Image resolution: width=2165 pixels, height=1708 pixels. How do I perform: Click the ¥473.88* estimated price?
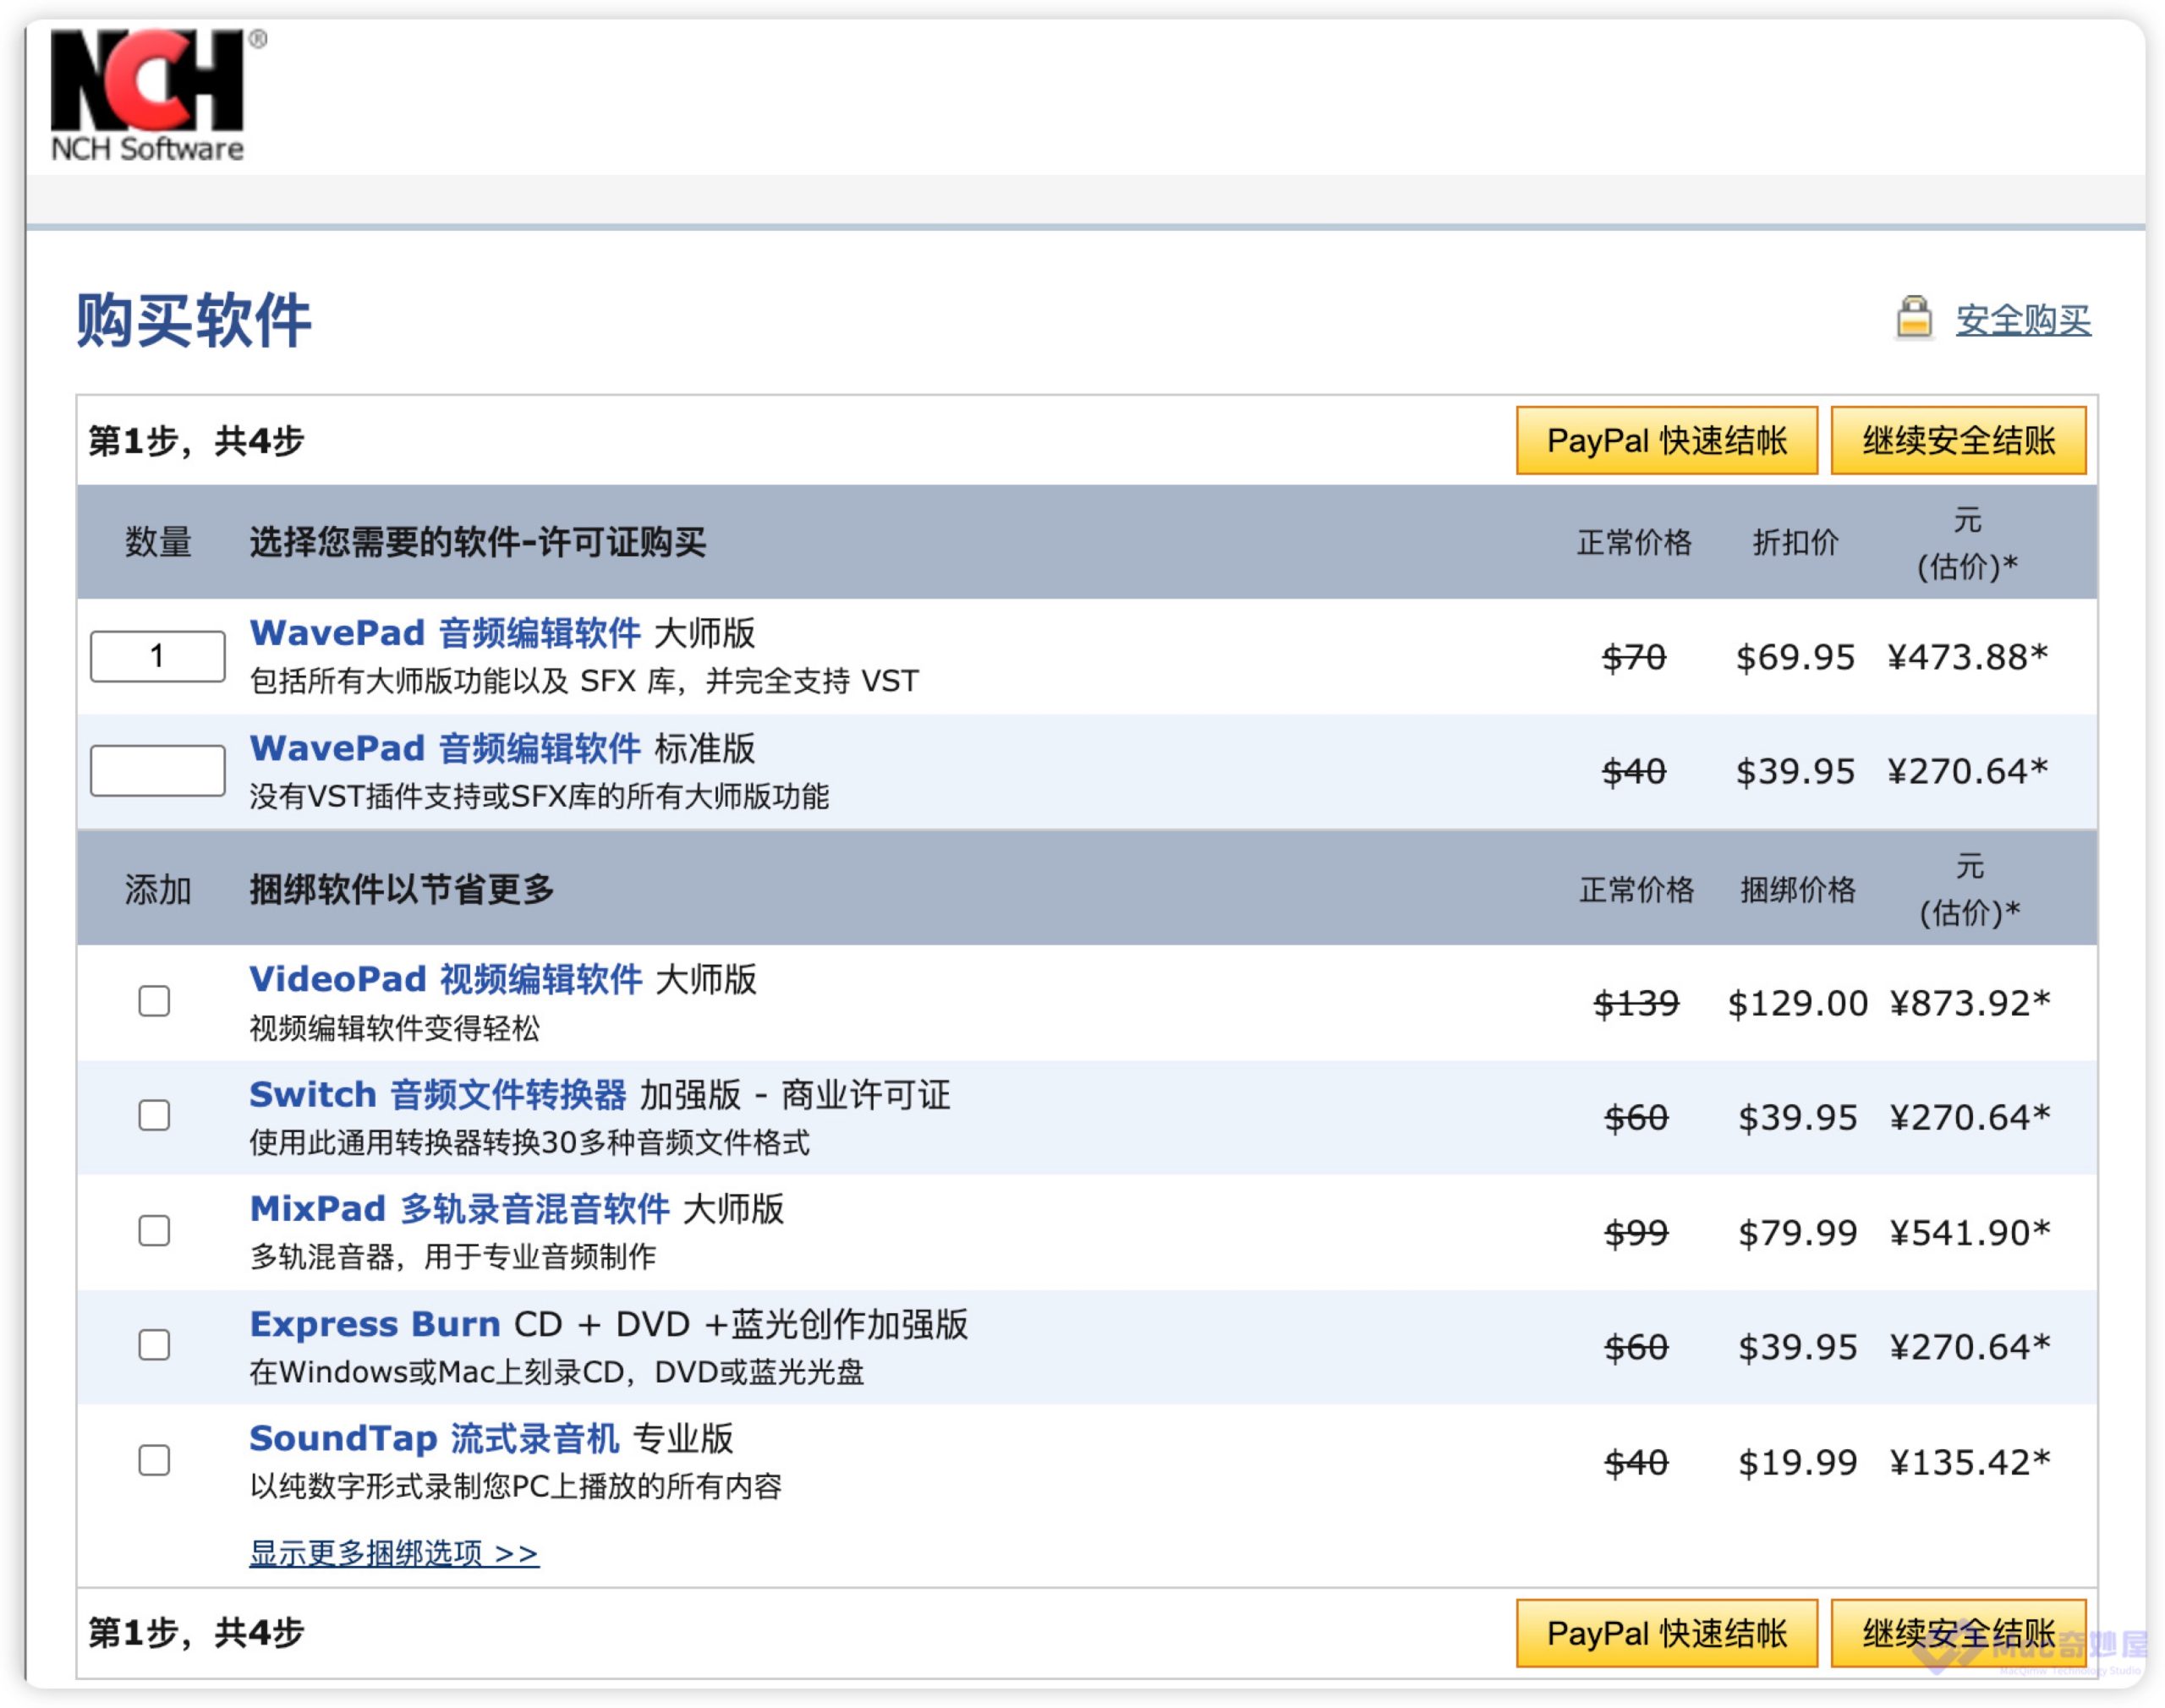pyautogui.click(x=1967, y=657)
